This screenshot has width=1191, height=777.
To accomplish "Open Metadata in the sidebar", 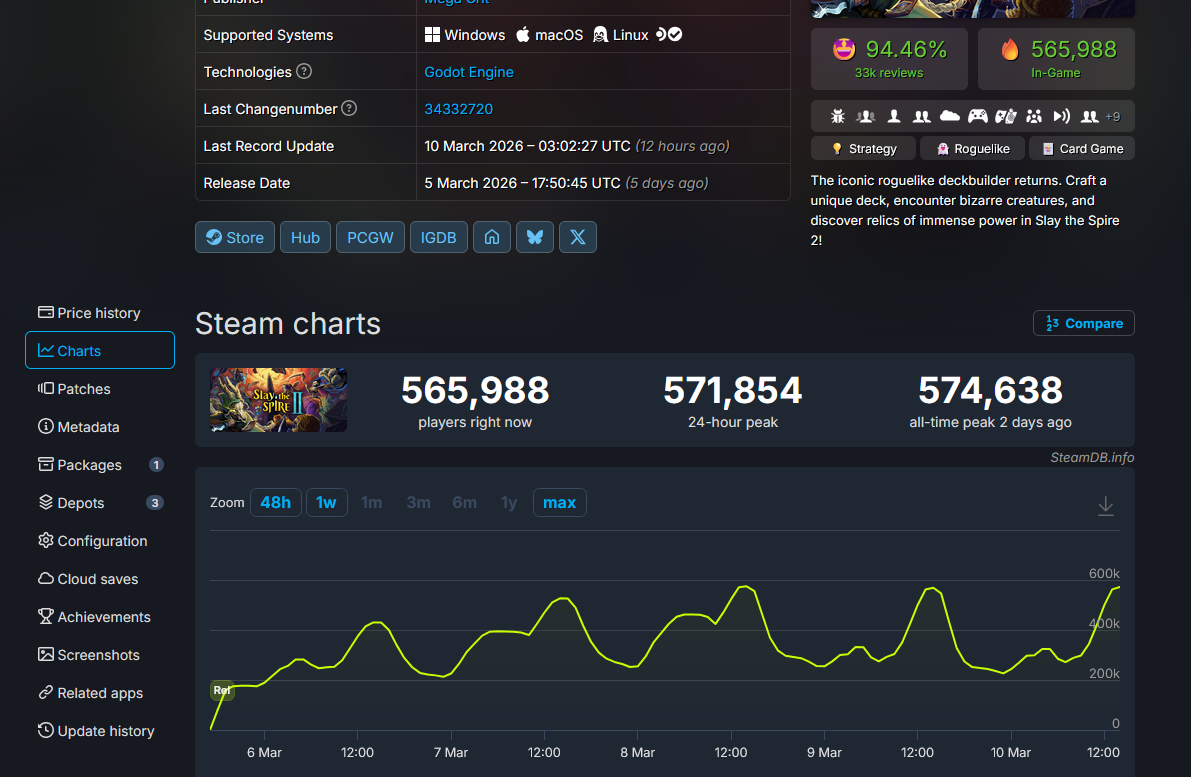I will [x=100, y=427].
